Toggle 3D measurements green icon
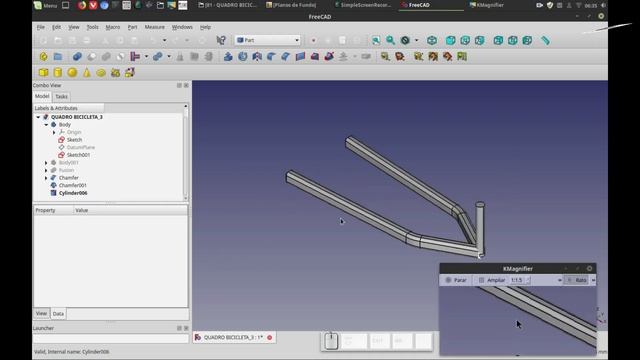 462,56
